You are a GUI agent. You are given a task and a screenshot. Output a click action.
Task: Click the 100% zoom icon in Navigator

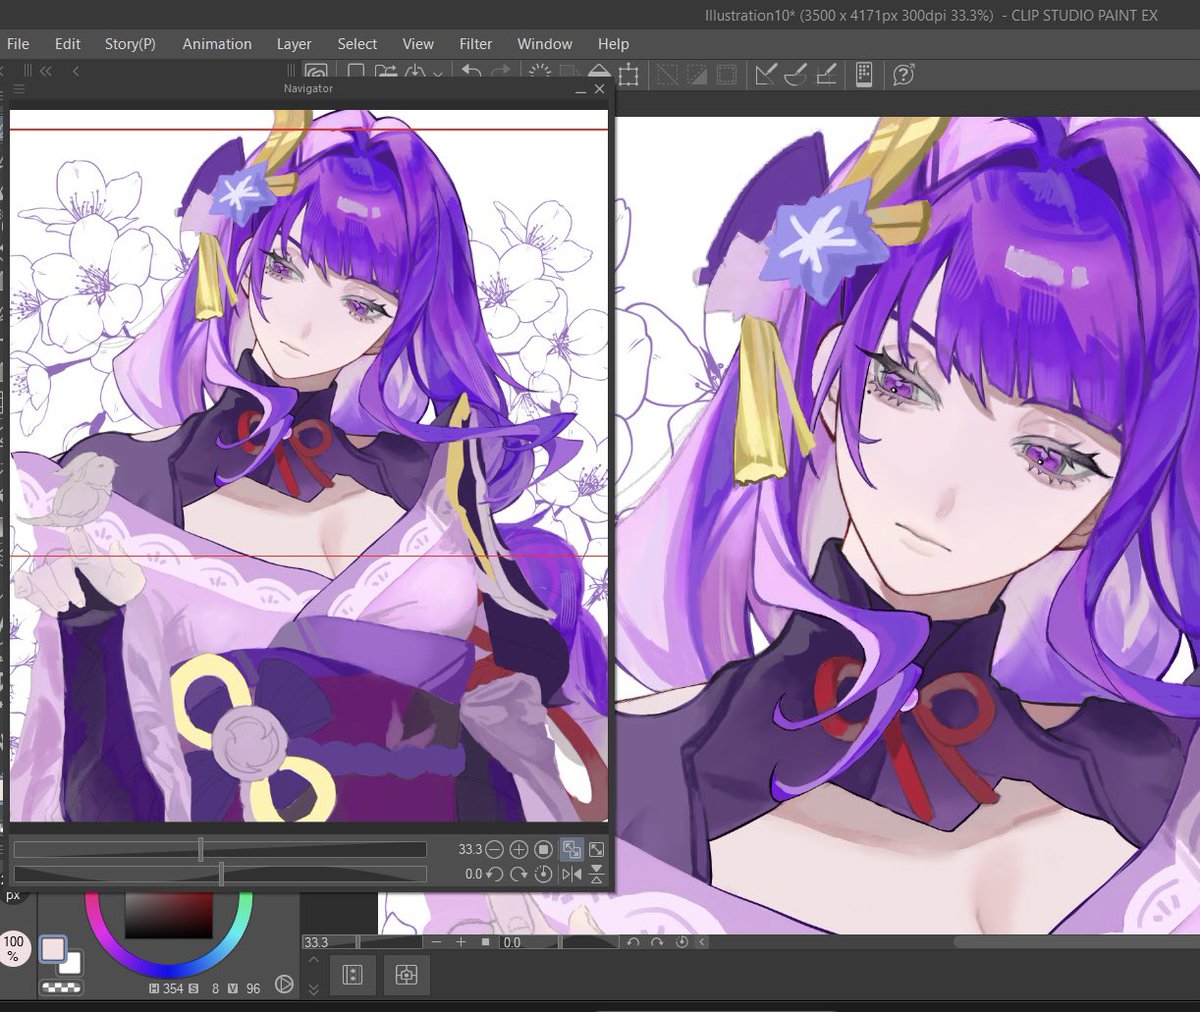tap(544, 849)
